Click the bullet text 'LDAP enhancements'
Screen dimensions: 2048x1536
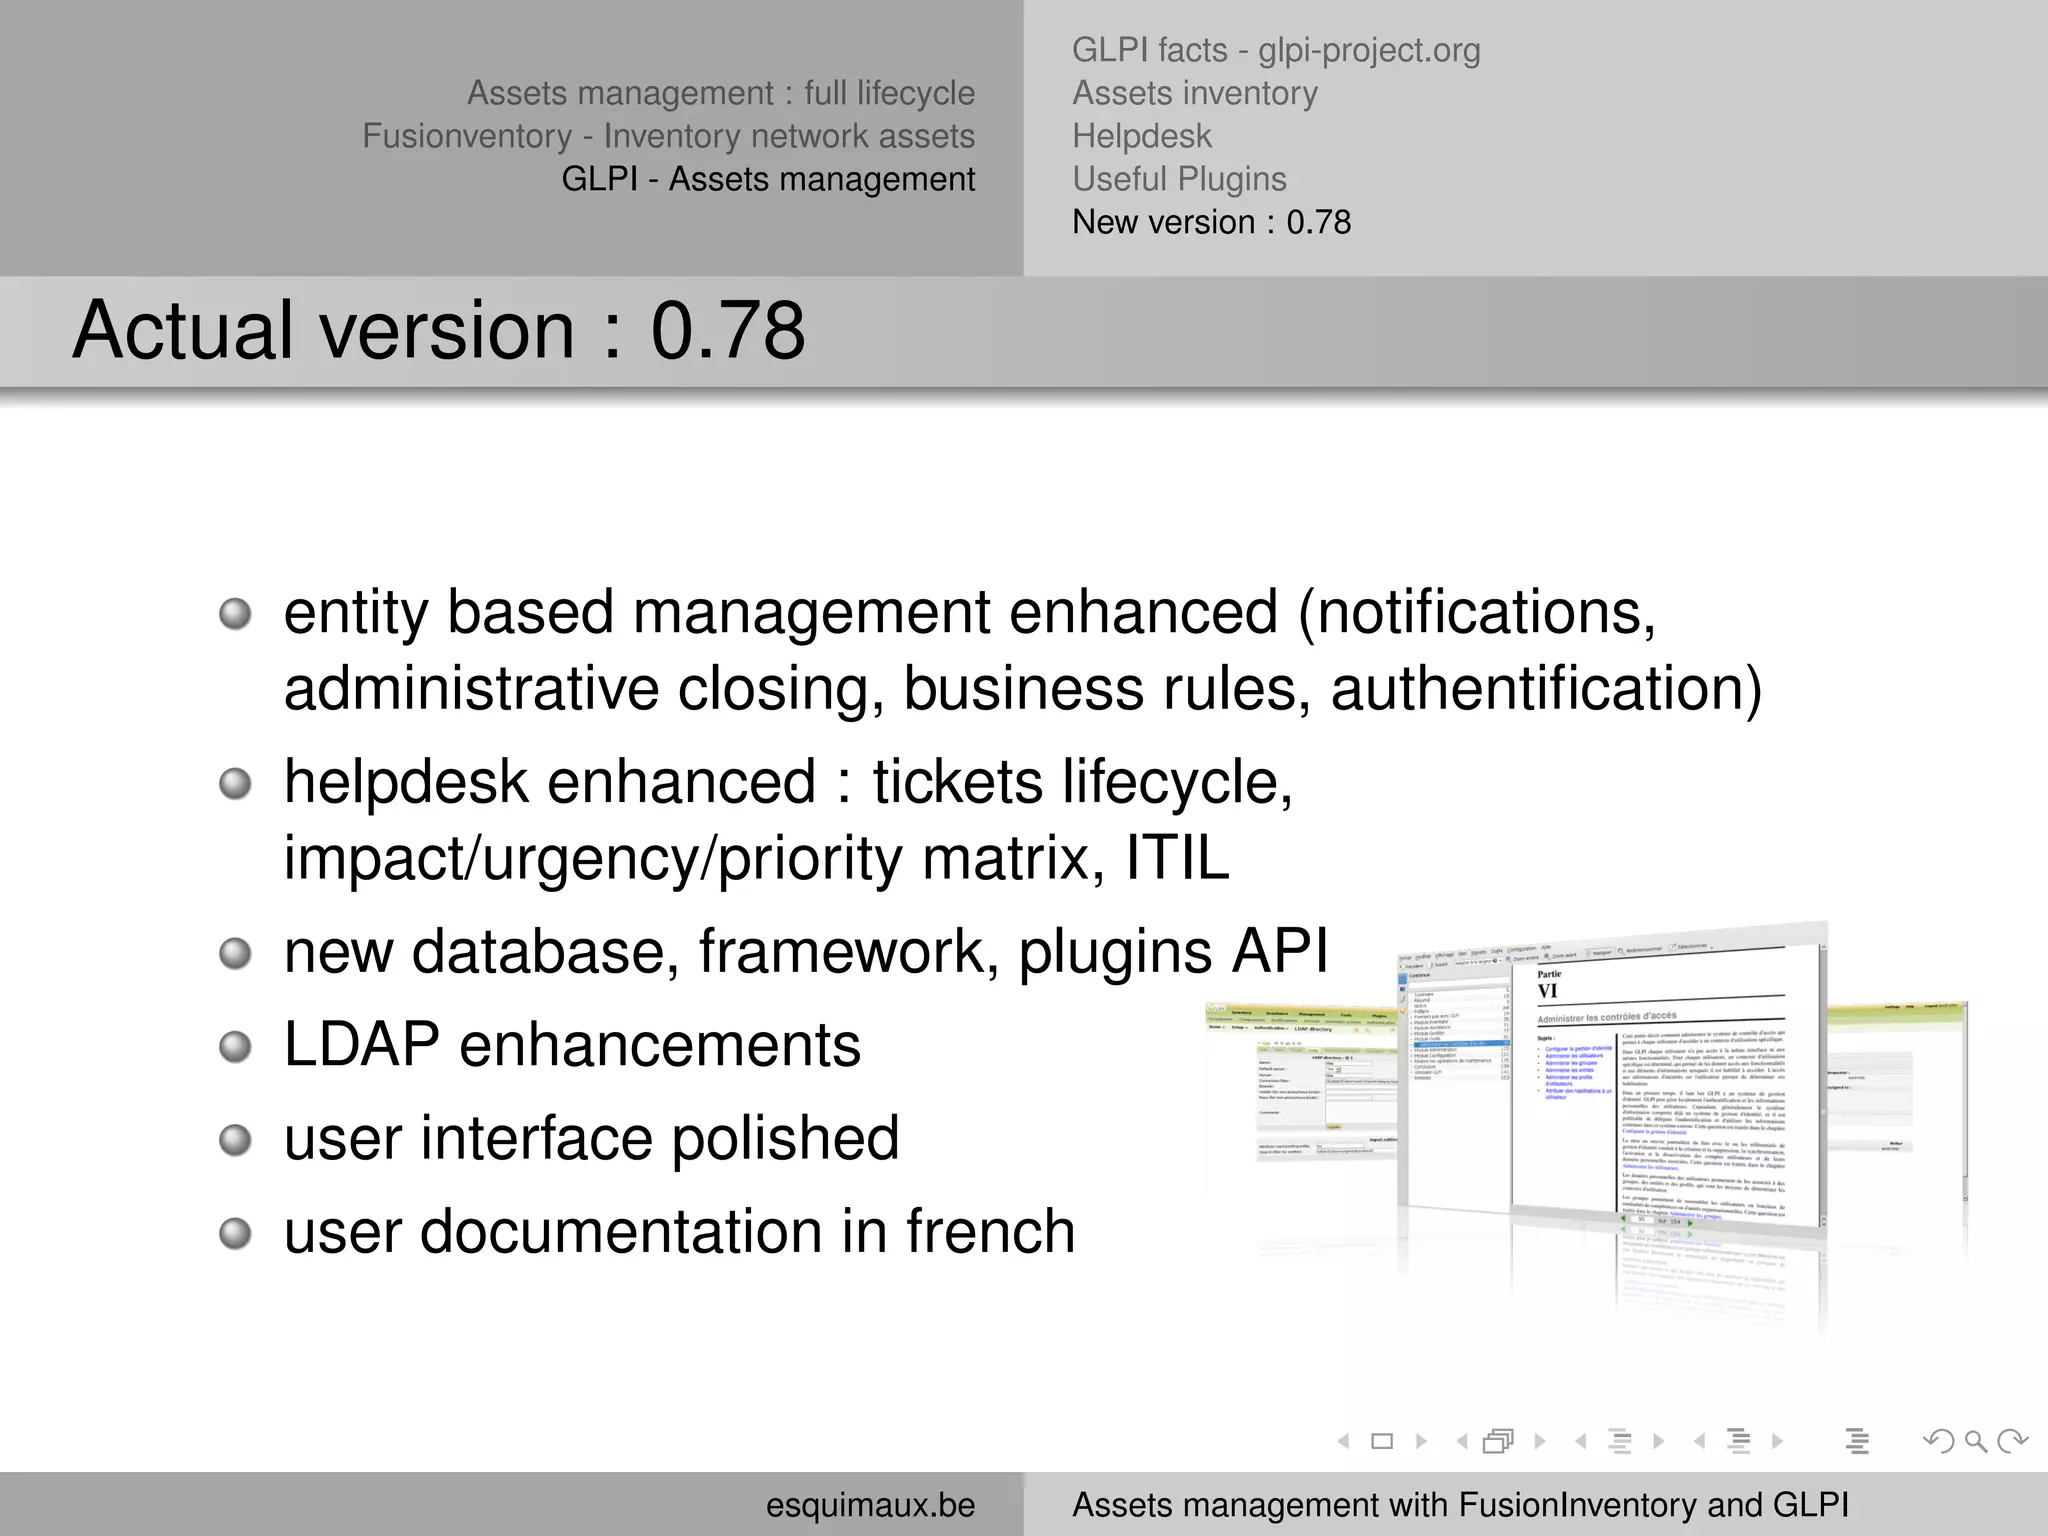572,1045
